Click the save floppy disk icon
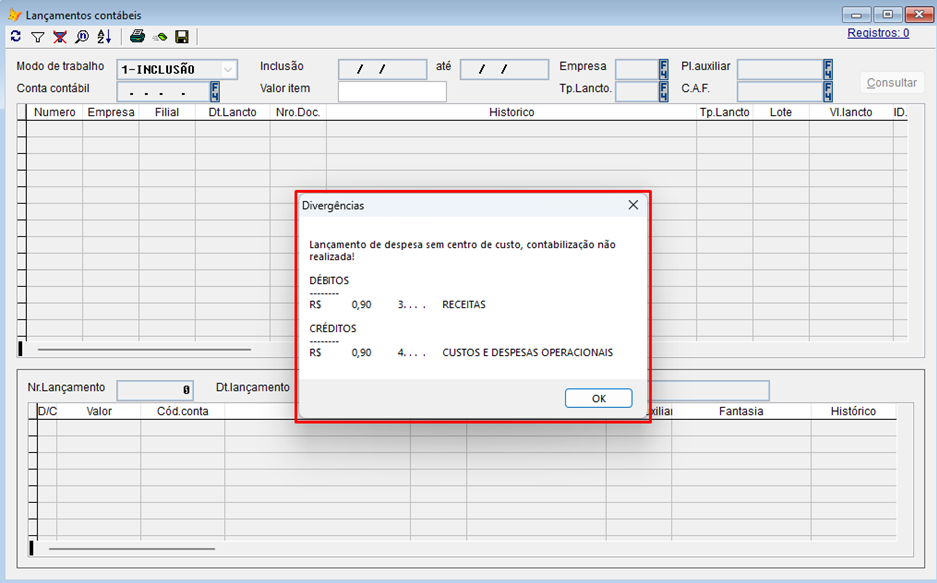Image resolution: width=937 pixels, height=583 pixels. [x=182, y=37]
